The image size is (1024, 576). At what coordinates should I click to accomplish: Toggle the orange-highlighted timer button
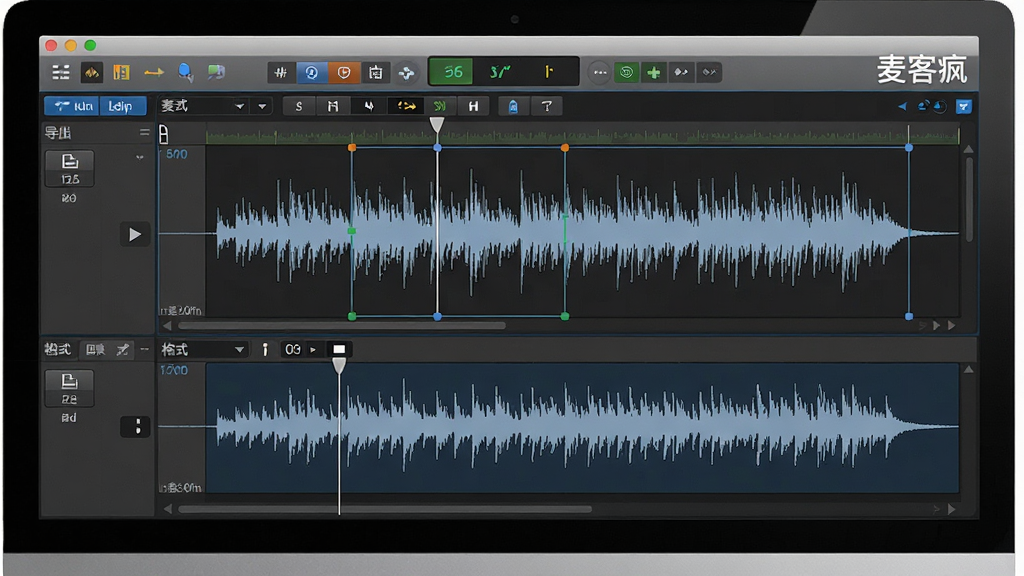(344, 72)
